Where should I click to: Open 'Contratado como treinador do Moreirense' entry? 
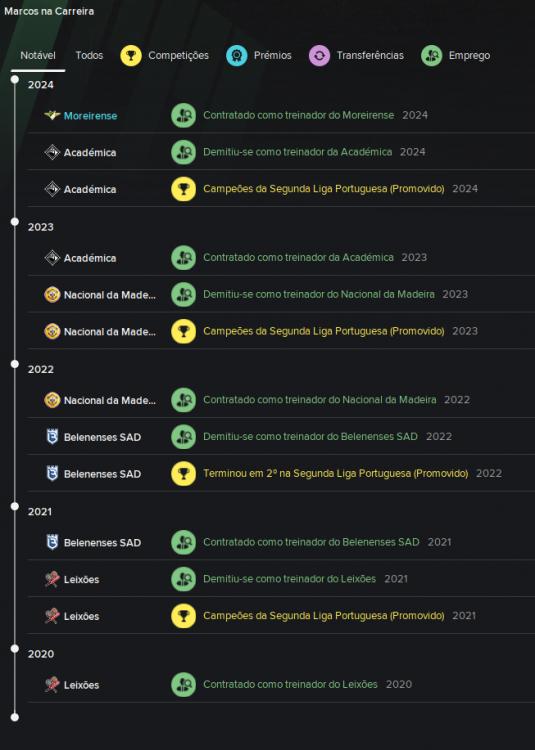298,115
